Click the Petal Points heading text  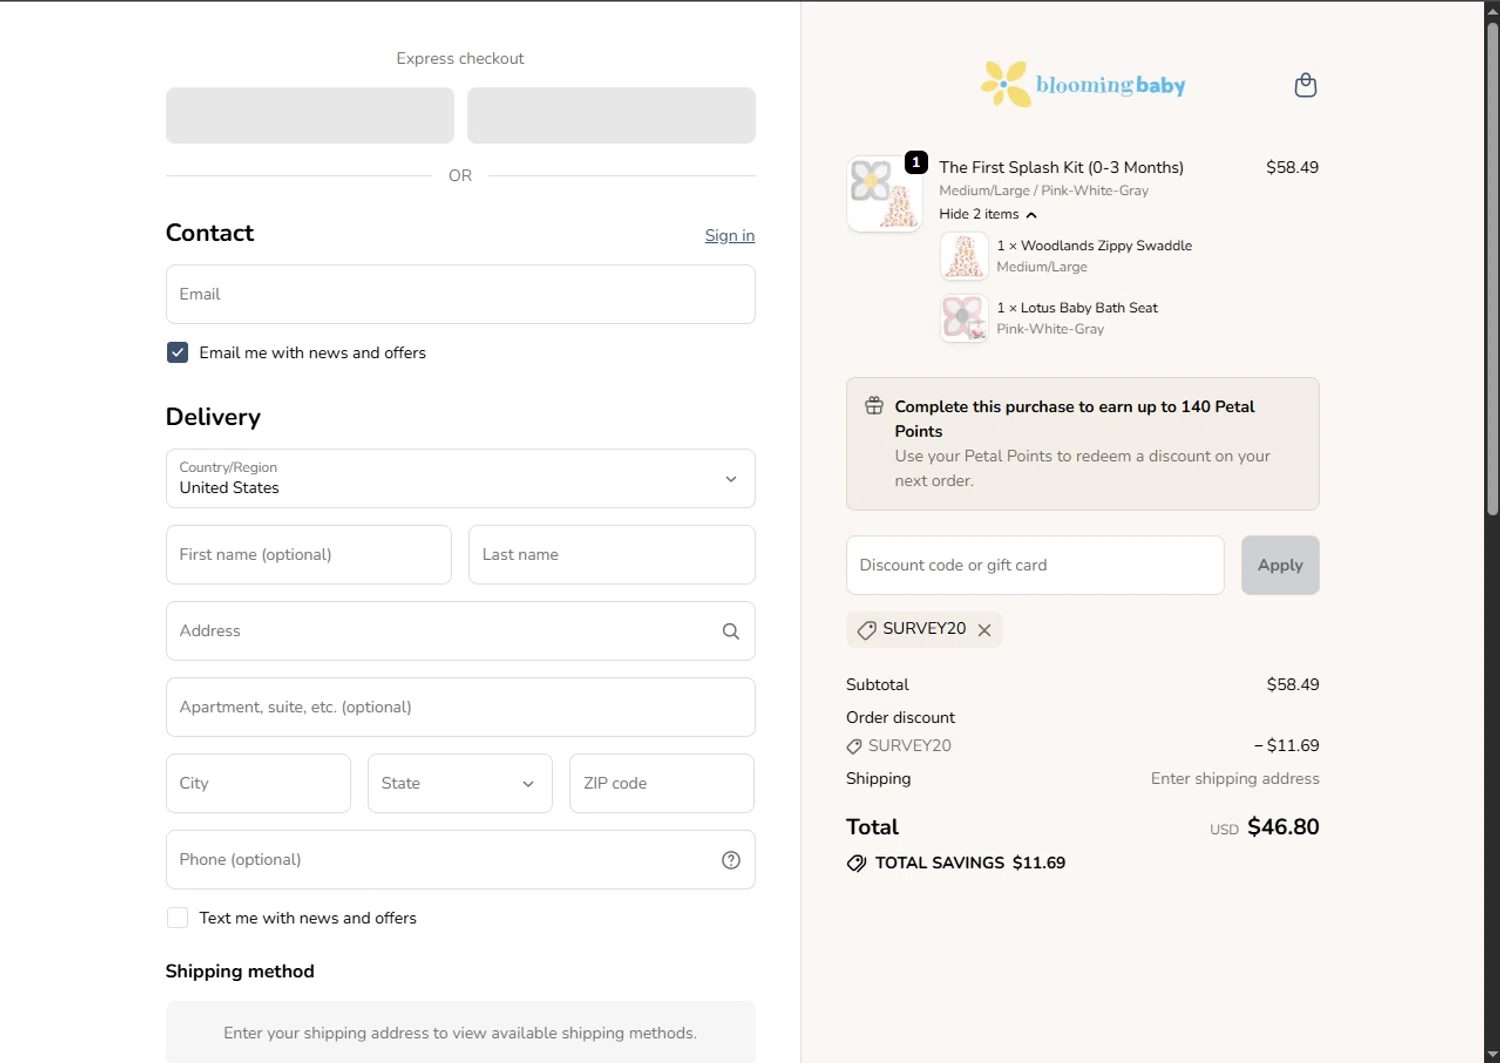point(1074,419)
